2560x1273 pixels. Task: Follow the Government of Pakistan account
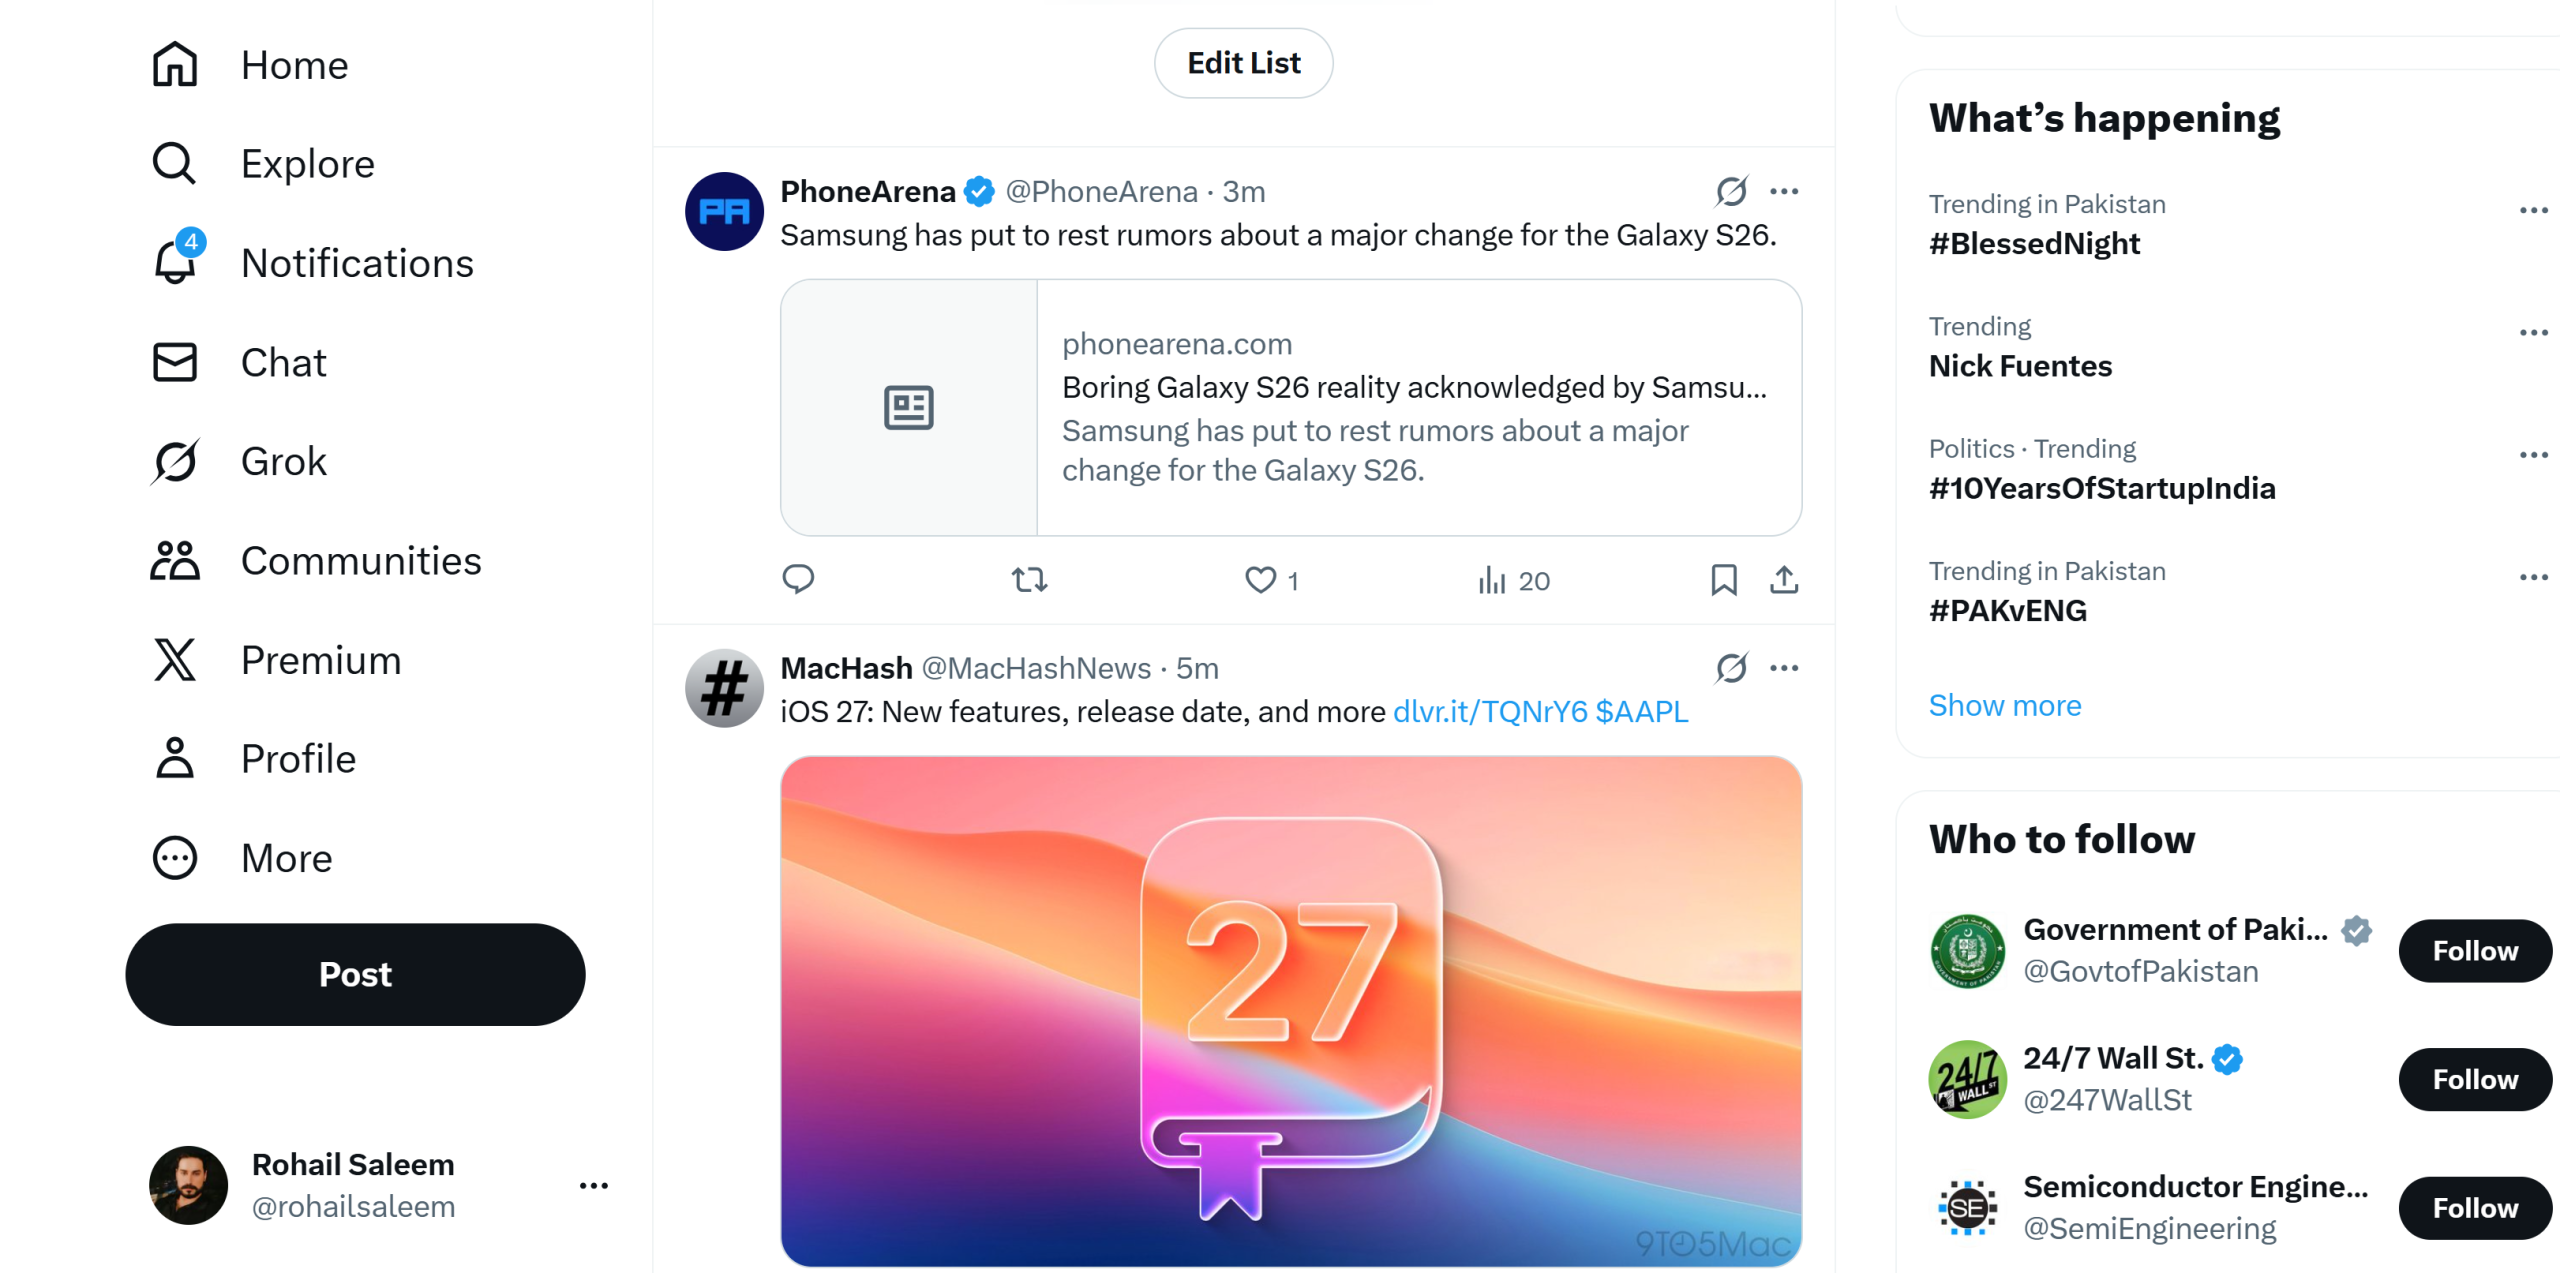coord(2475,951)
